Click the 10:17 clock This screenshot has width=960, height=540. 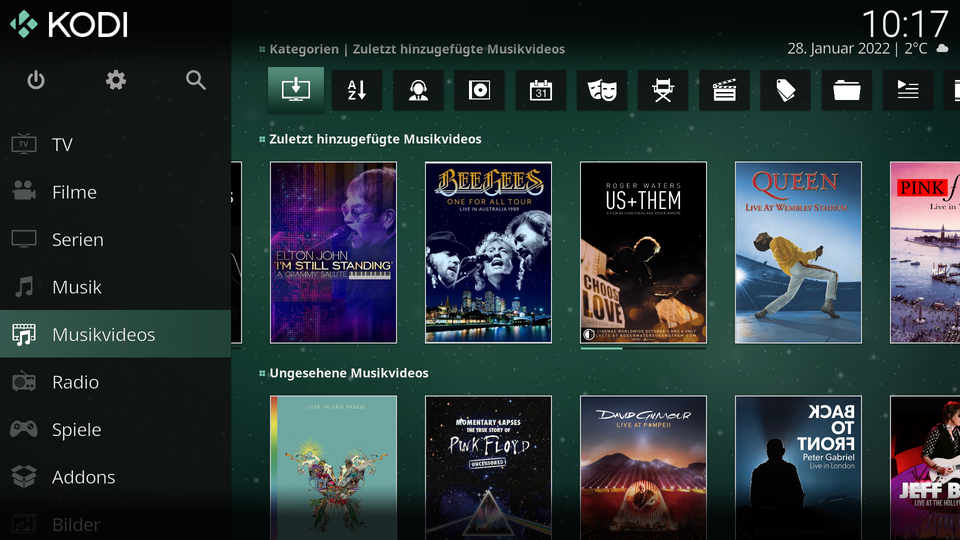coord(905,24)
